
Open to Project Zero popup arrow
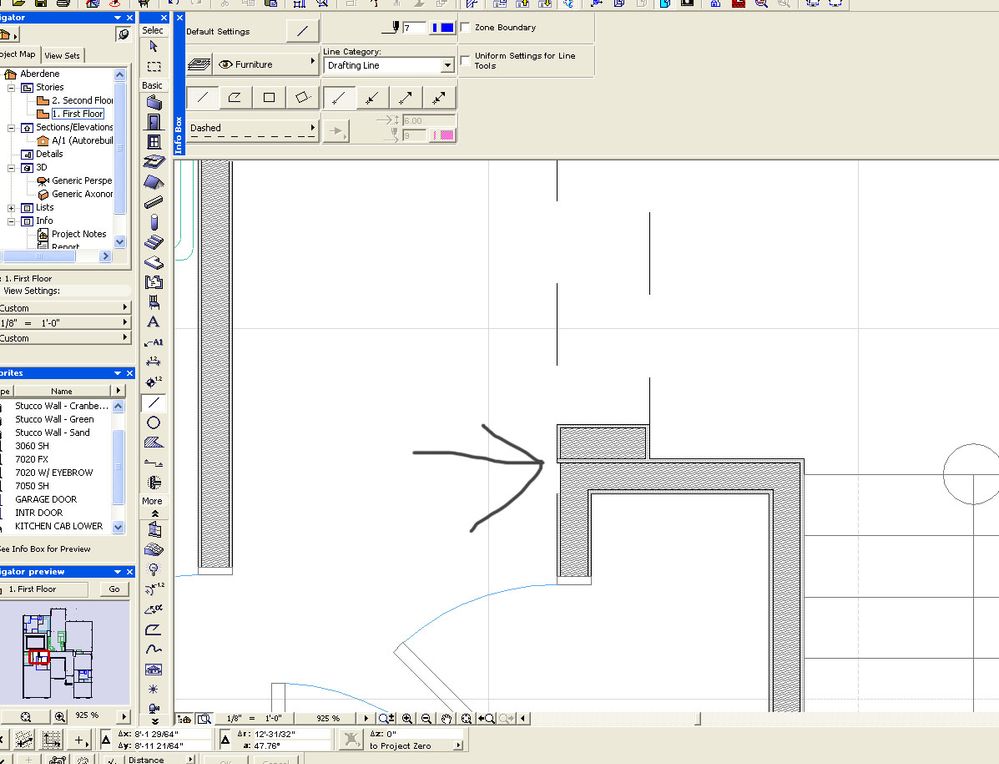coord(458,746)
